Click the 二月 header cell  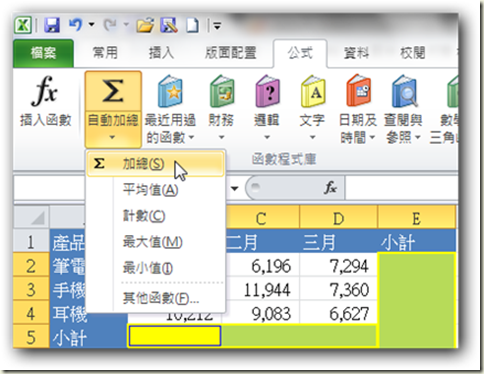click(262, 241)
